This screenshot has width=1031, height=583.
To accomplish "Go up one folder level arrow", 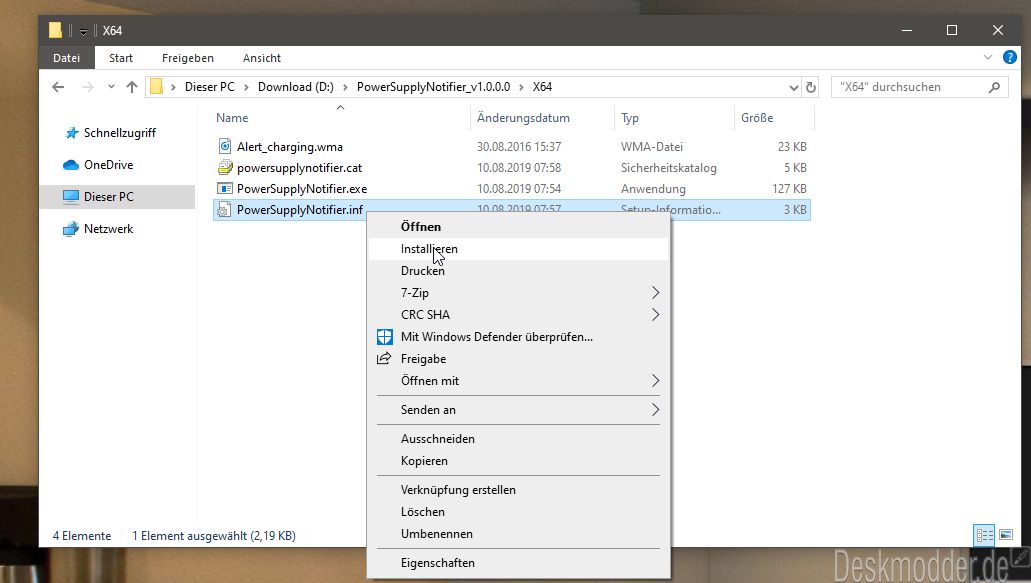I will click(x=132, y=87).
